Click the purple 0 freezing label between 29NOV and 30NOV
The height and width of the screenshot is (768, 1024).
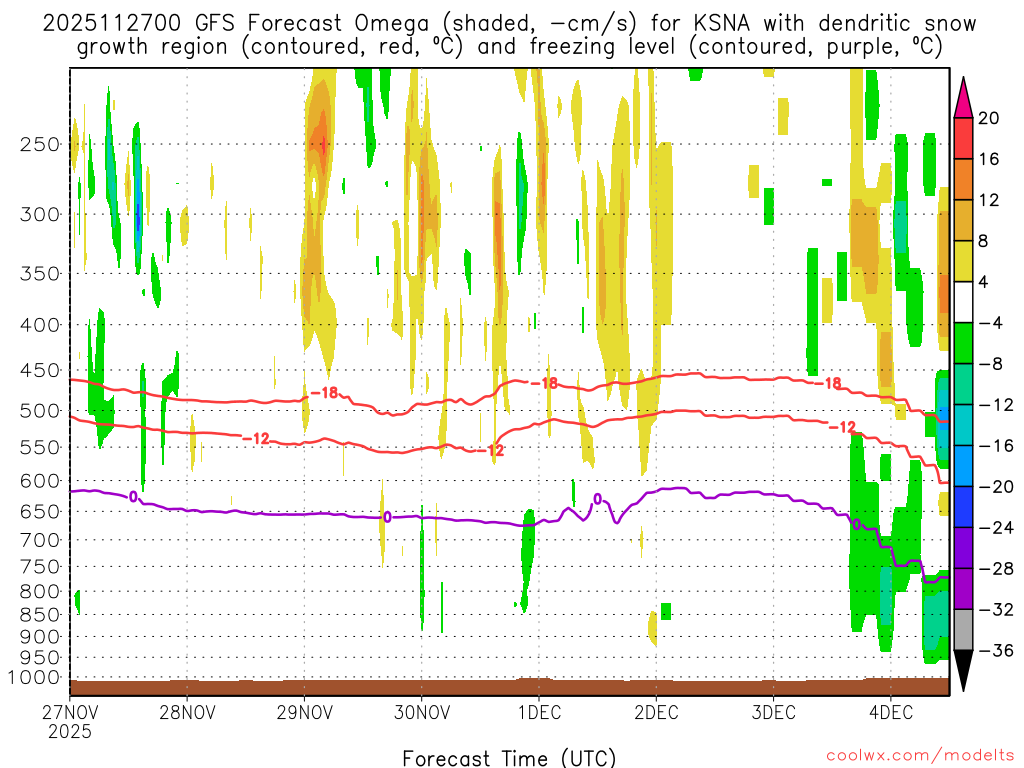point(387,517)
